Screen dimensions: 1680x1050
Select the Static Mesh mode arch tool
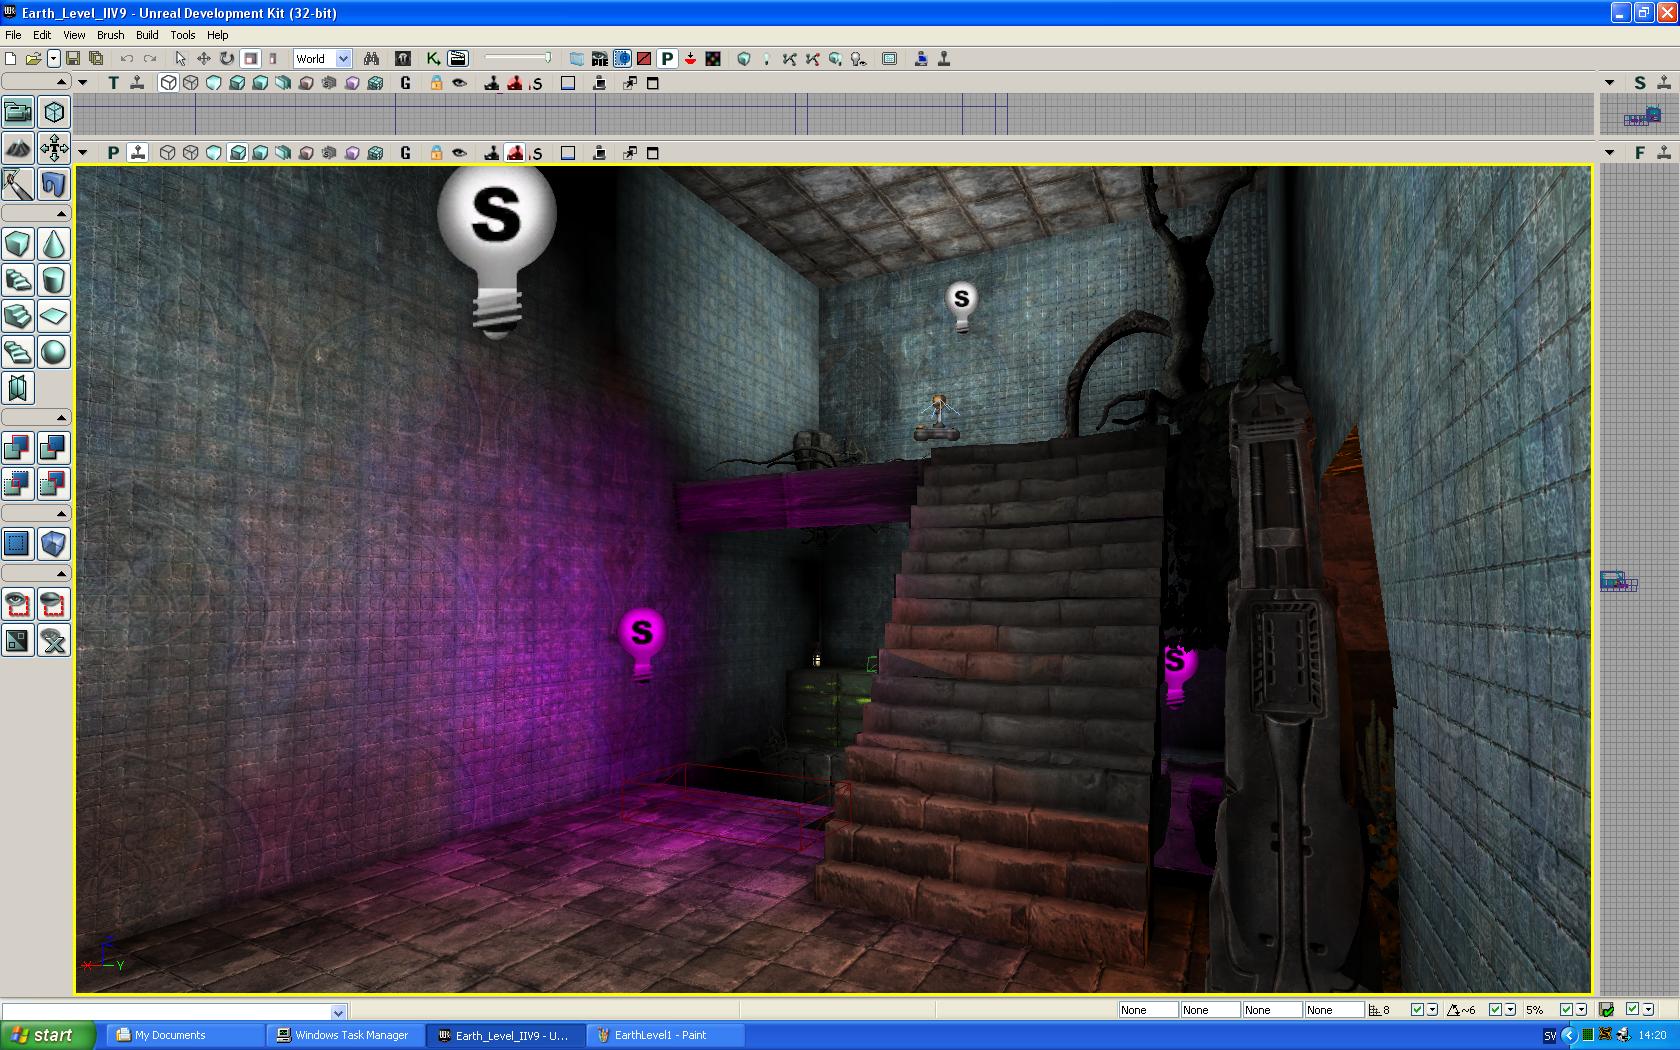click(54, 185)
